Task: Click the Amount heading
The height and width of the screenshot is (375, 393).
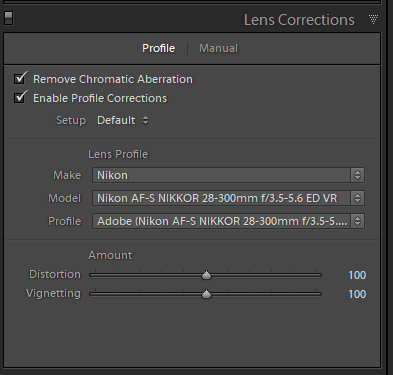Action: click(110, 255)
